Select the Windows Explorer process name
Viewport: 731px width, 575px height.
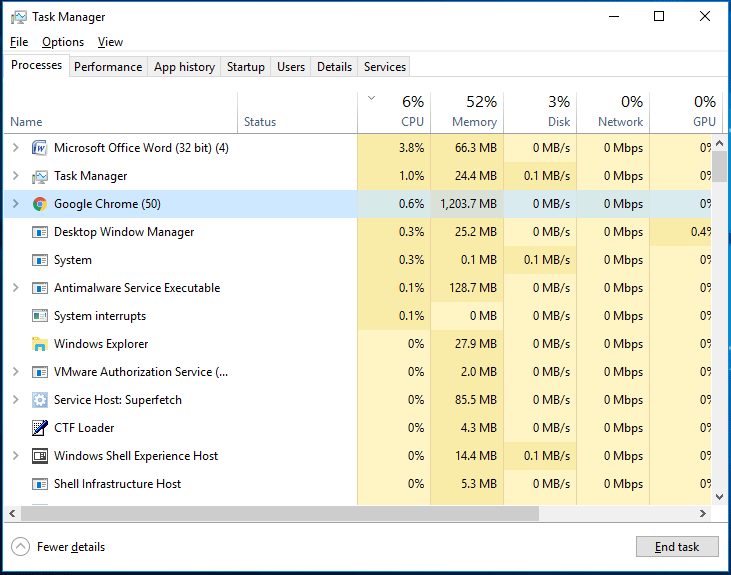coord(101,344)
